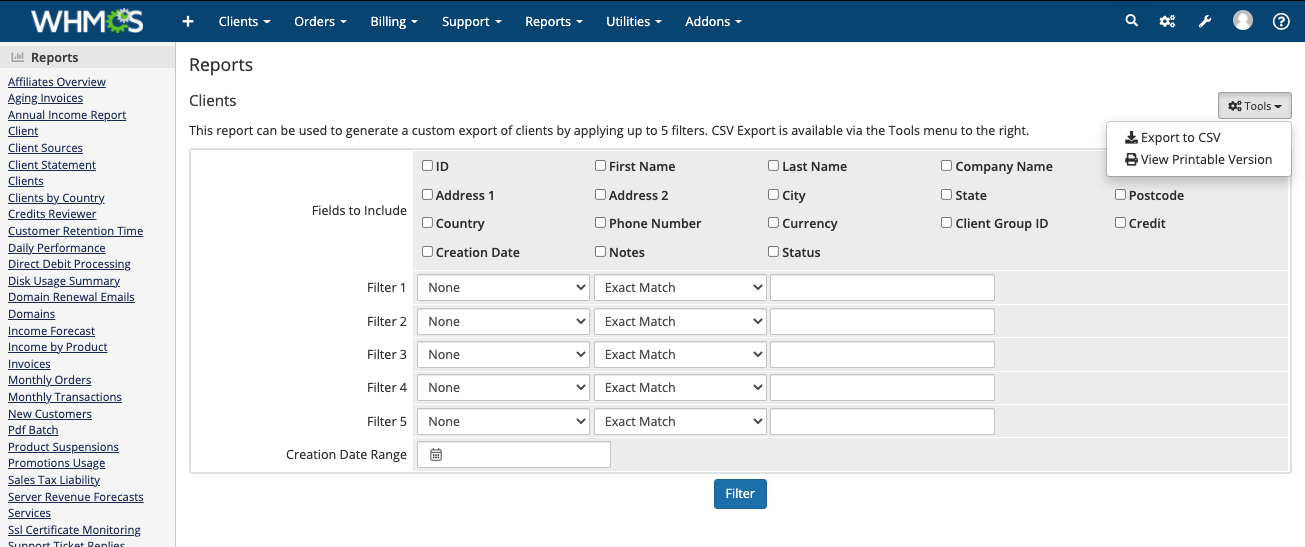This screenshot has width=1305, height=547.
Task: Click the calendar icon in Creation Date Range
Action: tap(436, 454)
